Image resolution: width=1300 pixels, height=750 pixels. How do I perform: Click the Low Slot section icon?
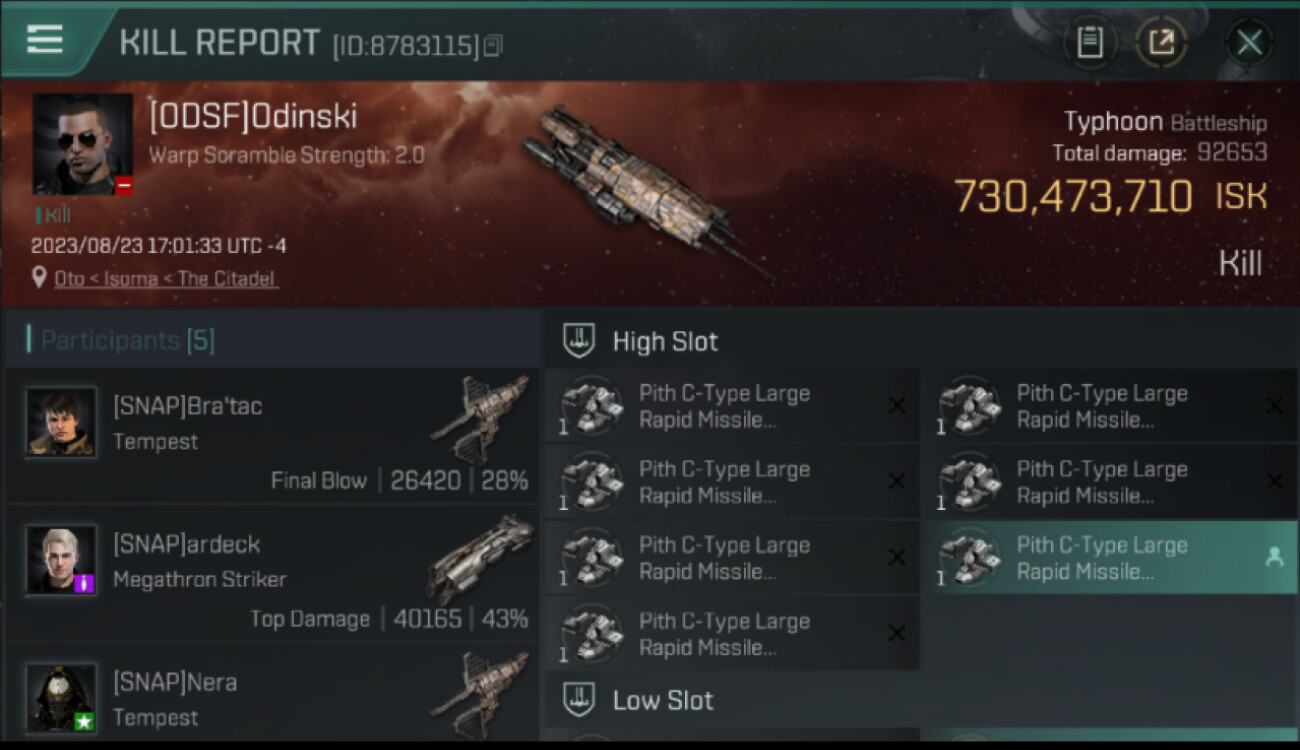click(x=579, y=700)
